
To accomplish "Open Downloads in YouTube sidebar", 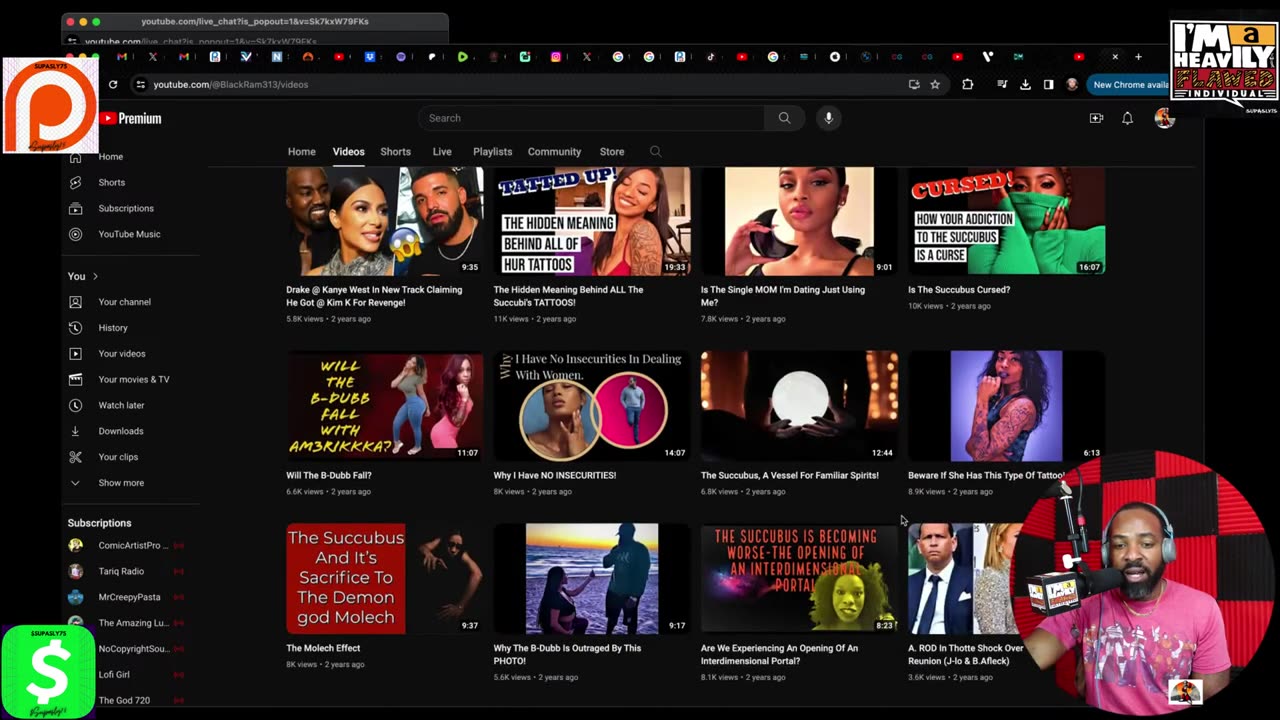I will pos(120,431).
